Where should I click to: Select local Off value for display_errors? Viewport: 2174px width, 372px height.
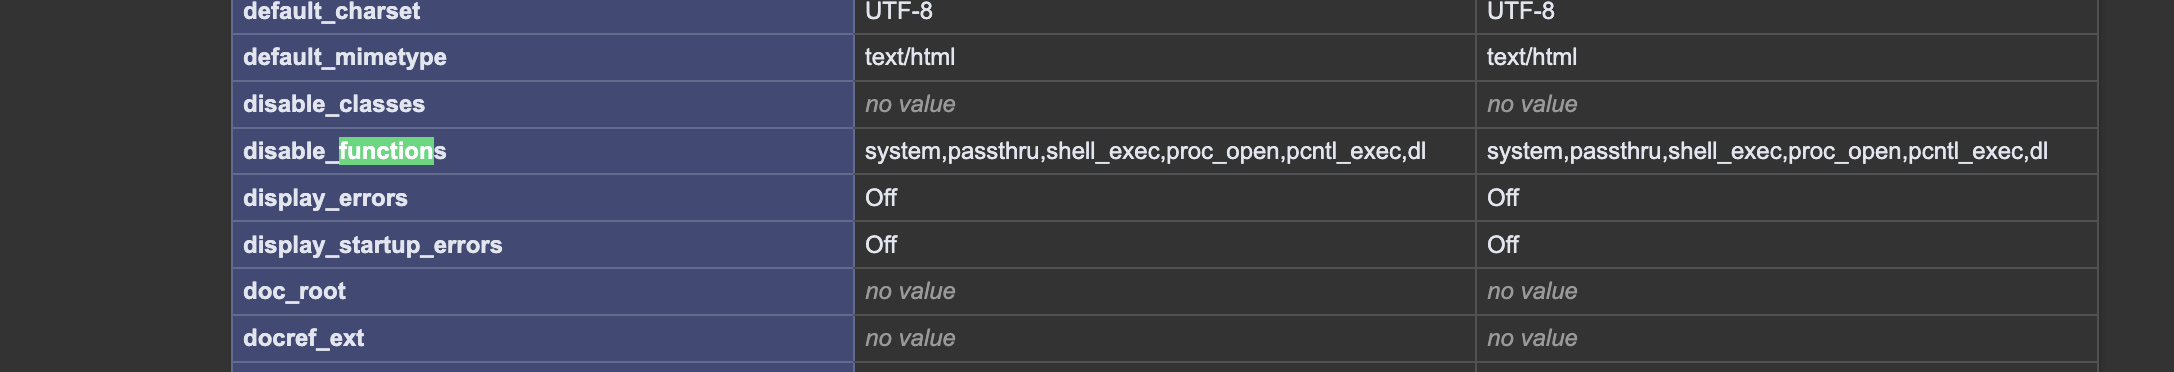point(881,198)
